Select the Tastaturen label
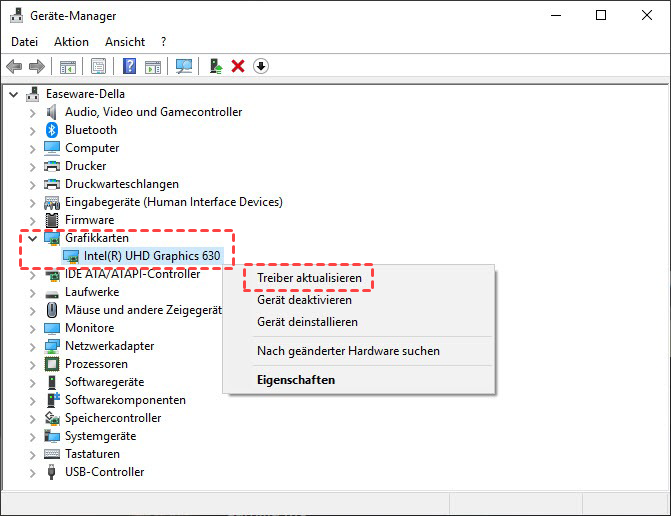 point(92,454)
